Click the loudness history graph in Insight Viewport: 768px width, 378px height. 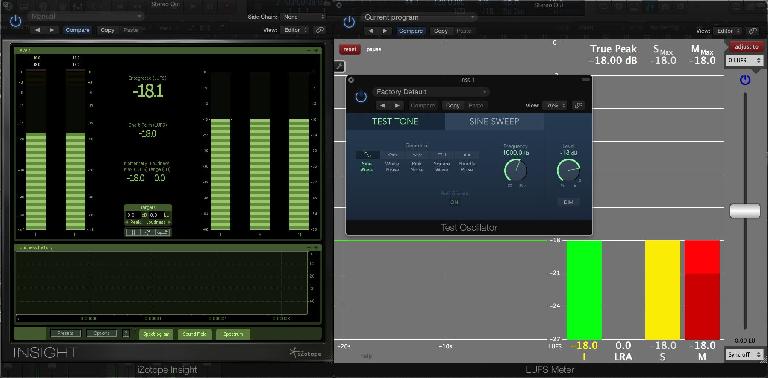(x=161, y=284)
